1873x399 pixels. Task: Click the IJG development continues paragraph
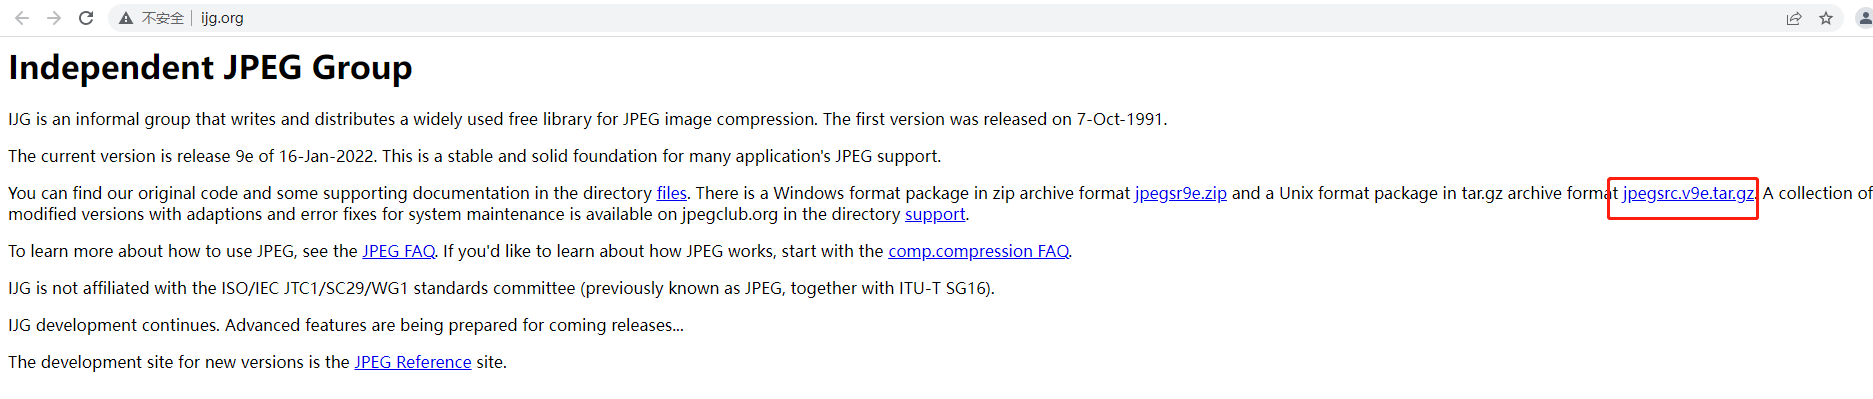346,325
